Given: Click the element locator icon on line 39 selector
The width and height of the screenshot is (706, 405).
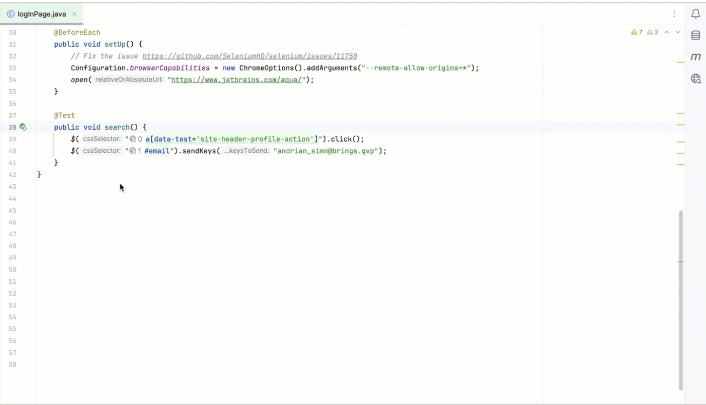Looking at the screenshot, I should [133, 139].
